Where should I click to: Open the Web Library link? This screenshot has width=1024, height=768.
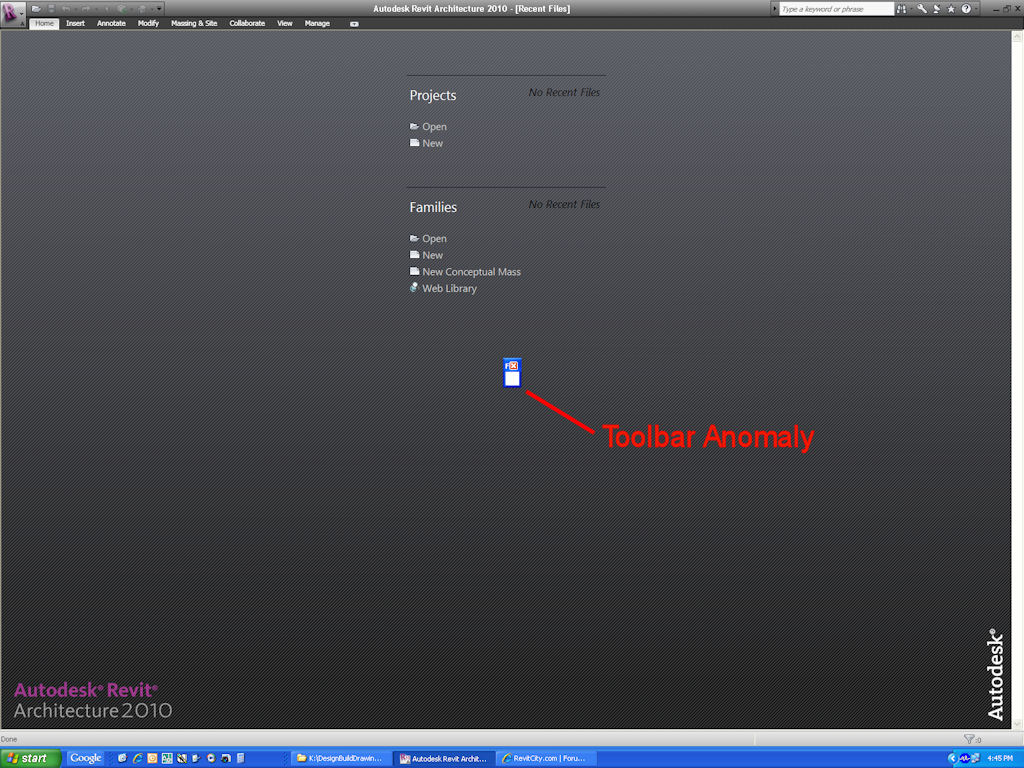pos(449,289)
